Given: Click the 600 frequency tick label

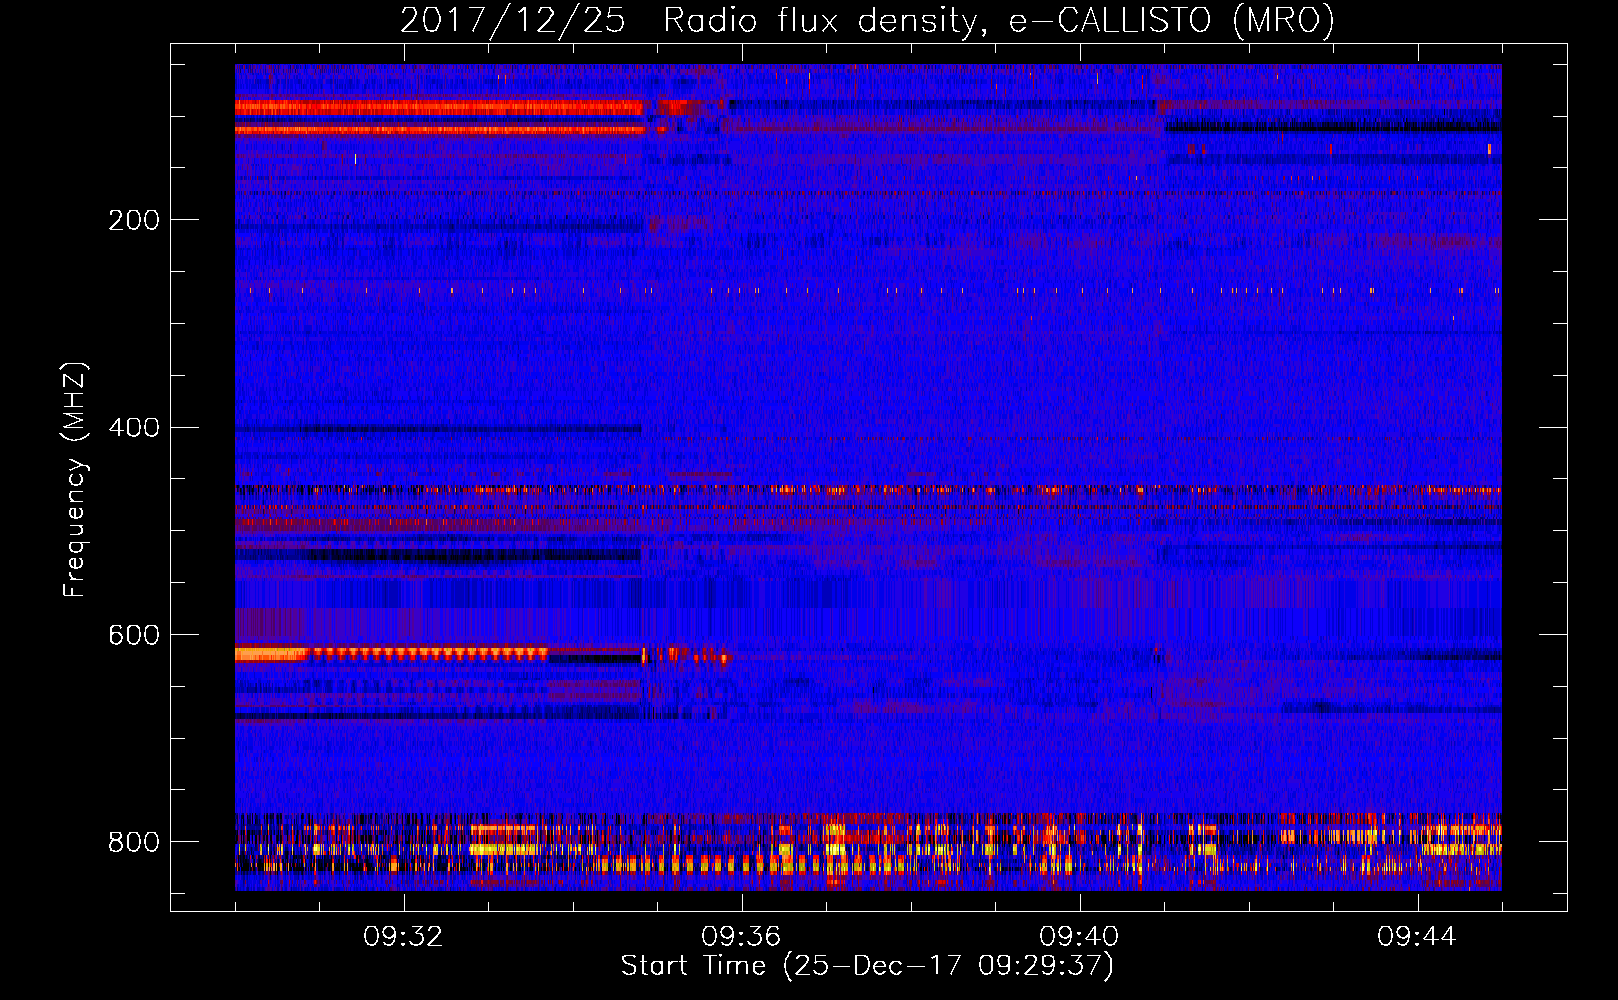Looking at the screenshot, I should coord(134,635).
